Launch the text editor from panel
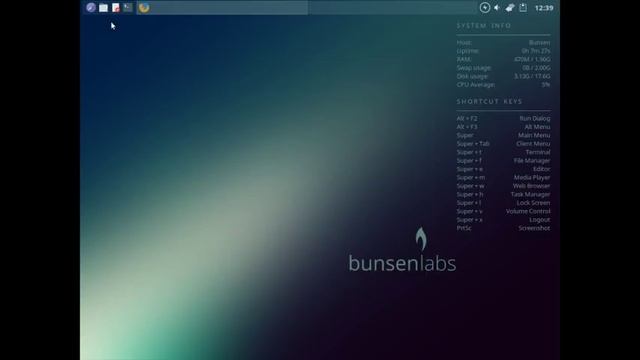This screenshot has width=640, height=360. (116, 8)
